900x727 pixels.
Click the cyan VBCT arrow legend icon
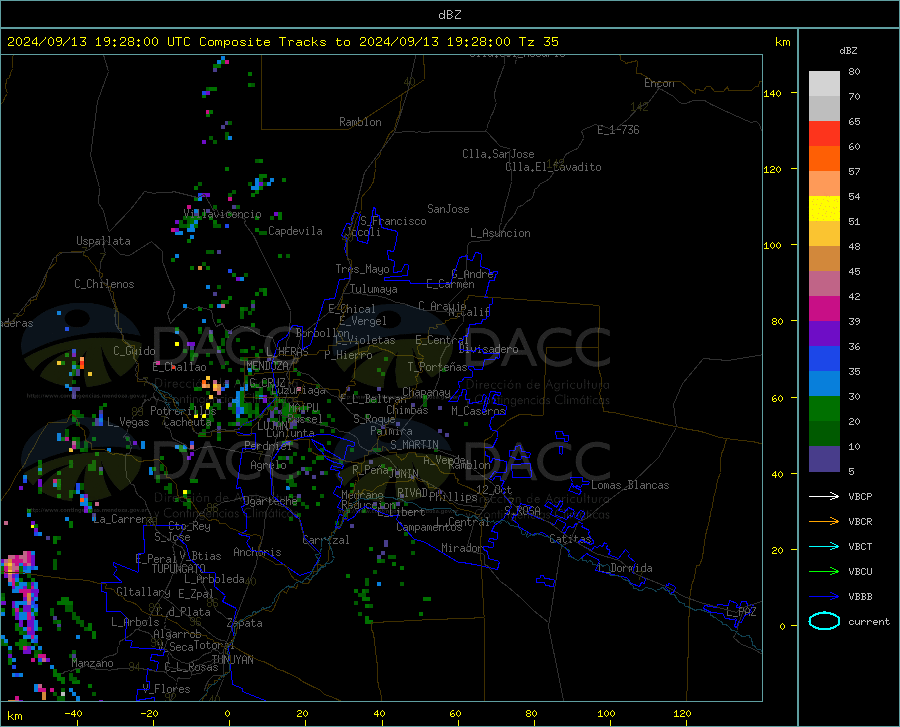tap(824, 546)
